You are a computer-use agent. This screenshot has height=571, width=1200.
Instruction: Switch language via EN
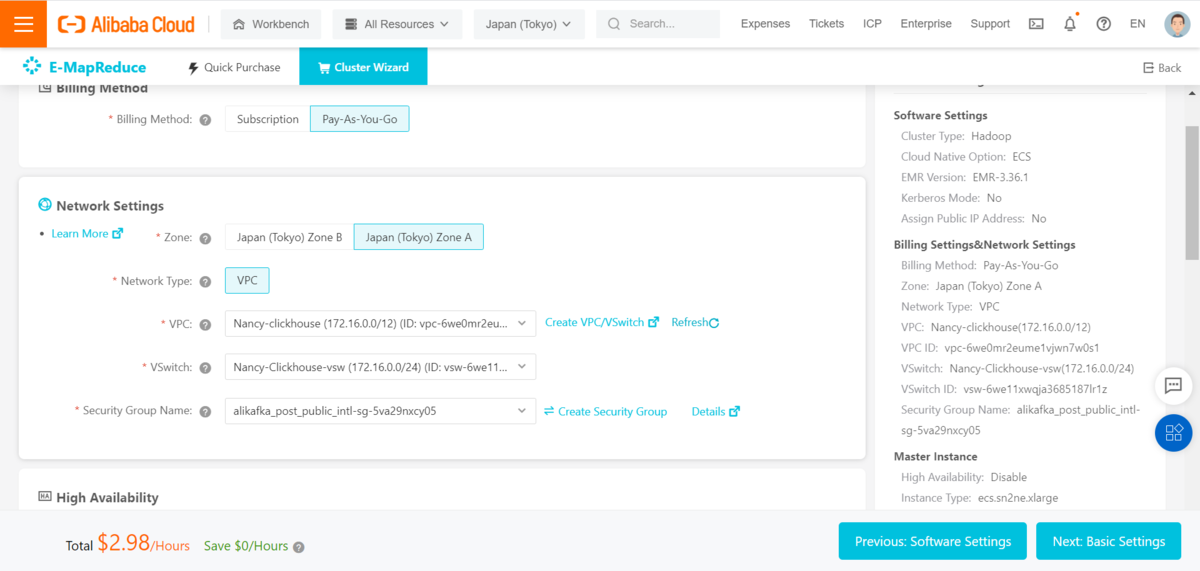[x=1137, y=24]
